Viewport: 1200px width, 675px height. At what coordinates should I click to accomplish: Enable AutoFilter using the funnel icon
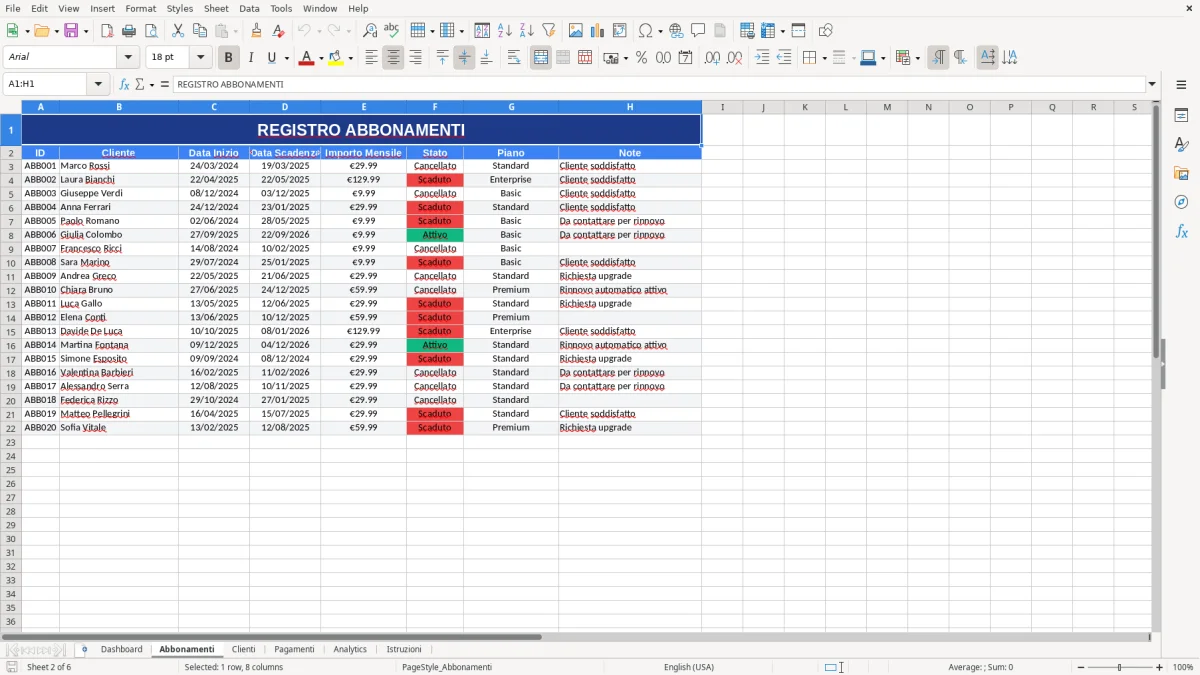pyautogui.click(x=548, y=30)
